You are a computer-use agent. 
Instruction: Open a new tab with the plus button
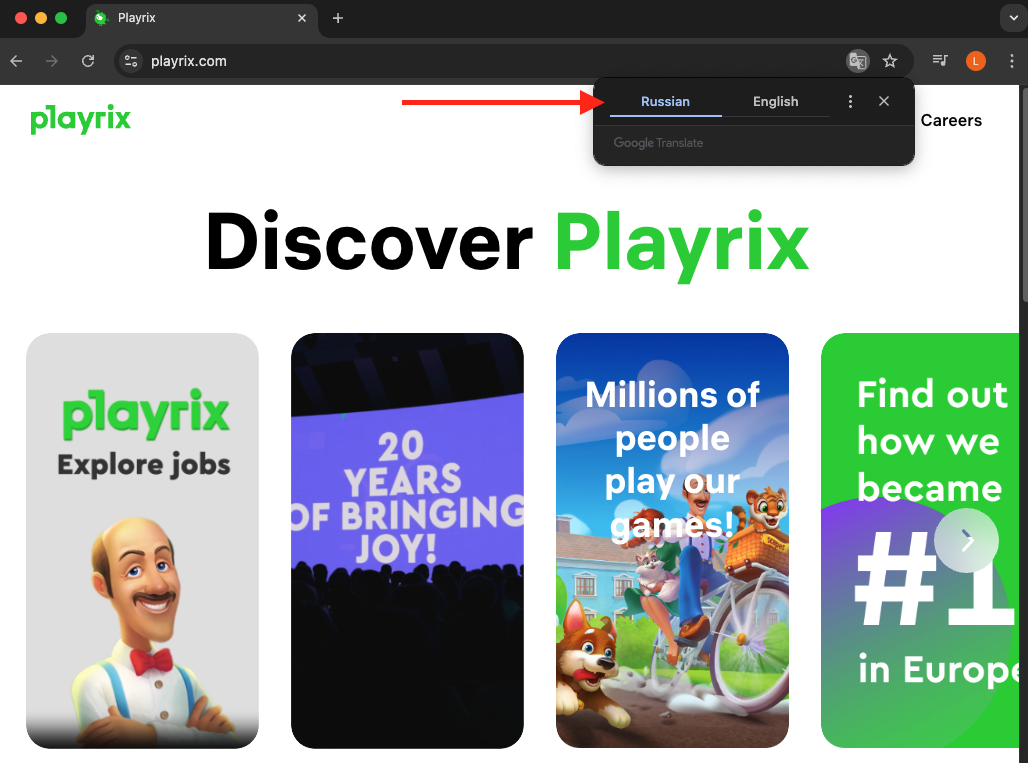point(338,18)
